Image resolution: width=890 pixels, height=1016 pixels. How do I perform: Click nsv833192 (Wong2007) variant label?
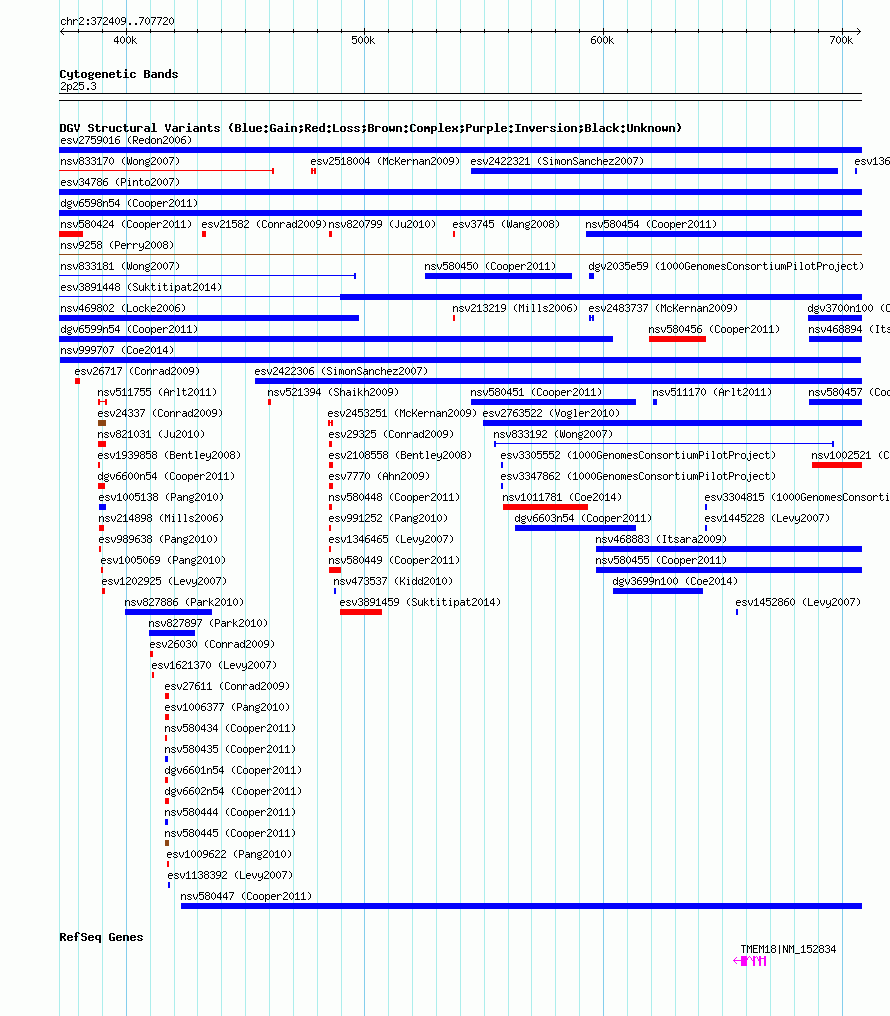553,435
